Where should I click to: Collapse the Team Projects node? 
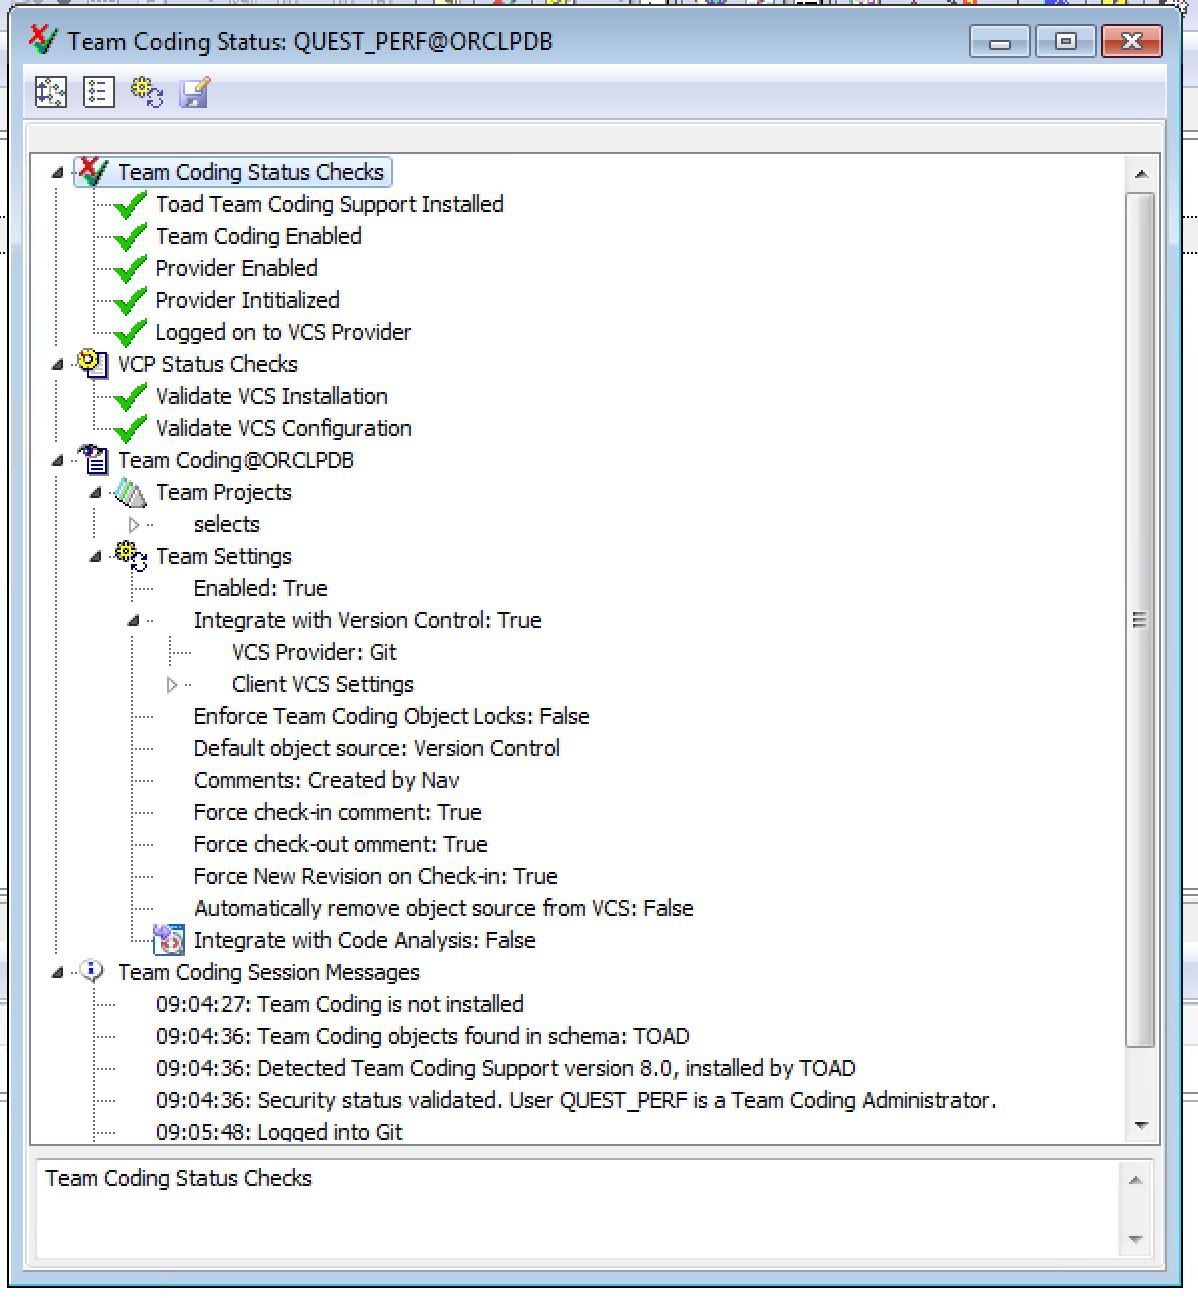tap(95, 493)
